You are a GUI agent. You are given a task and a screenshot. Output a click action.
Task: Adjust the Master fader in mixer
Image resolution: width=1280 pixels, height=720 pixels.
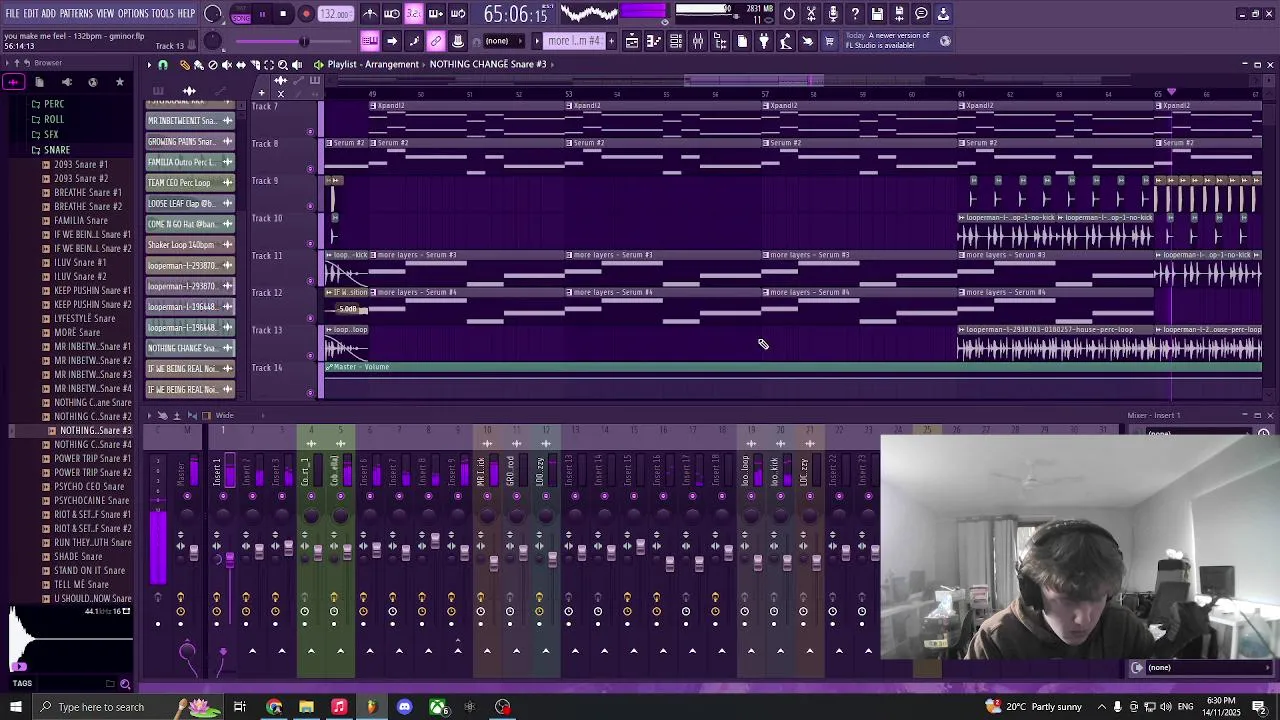(x=193, y=551)
